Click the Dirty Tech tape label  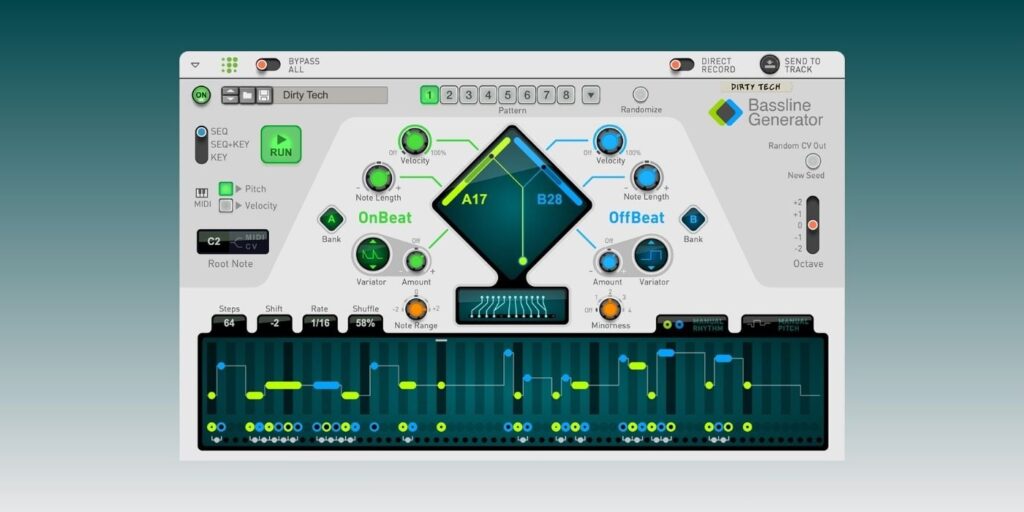[756, 87]
